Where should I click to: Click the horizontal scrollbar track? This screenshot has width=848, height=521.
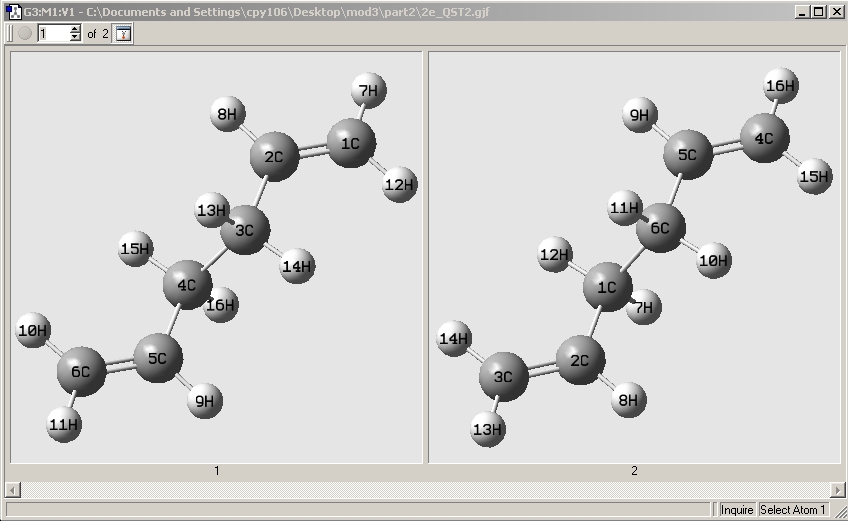click(x=425, y=490)
